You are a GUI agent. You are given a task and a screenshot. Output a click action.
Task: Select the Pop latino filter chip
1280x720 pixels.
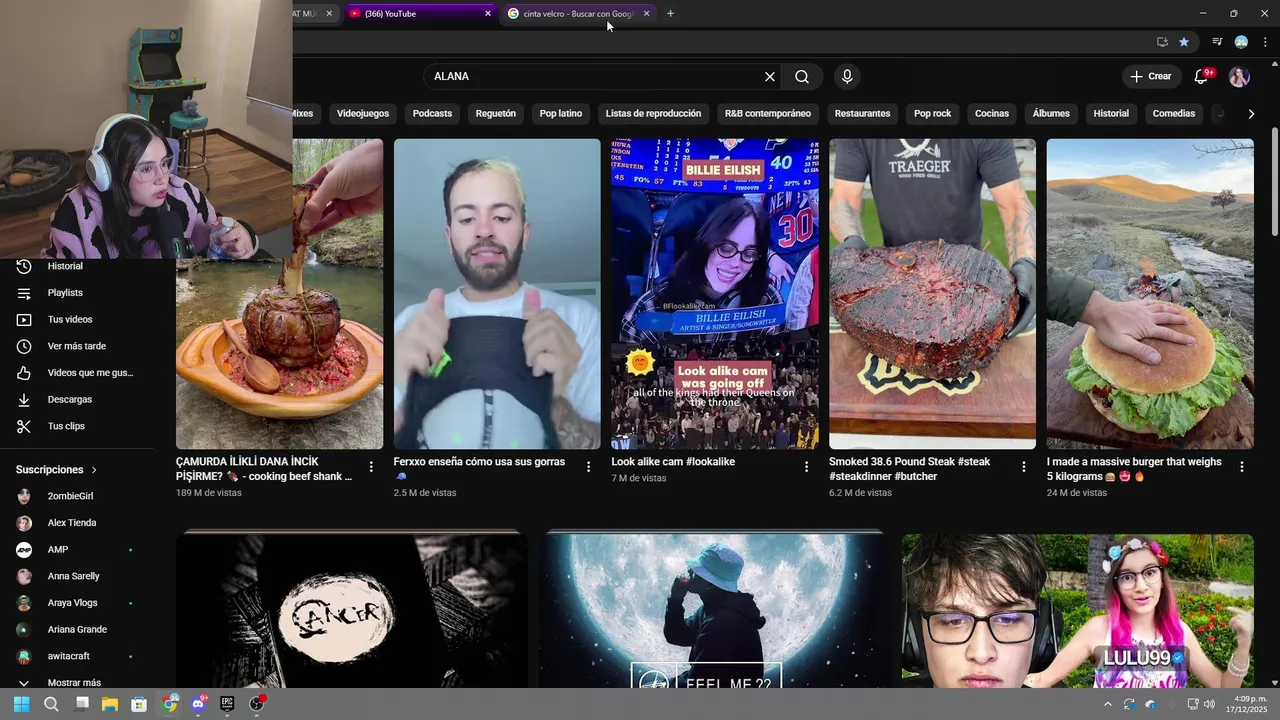pos(561,113)
